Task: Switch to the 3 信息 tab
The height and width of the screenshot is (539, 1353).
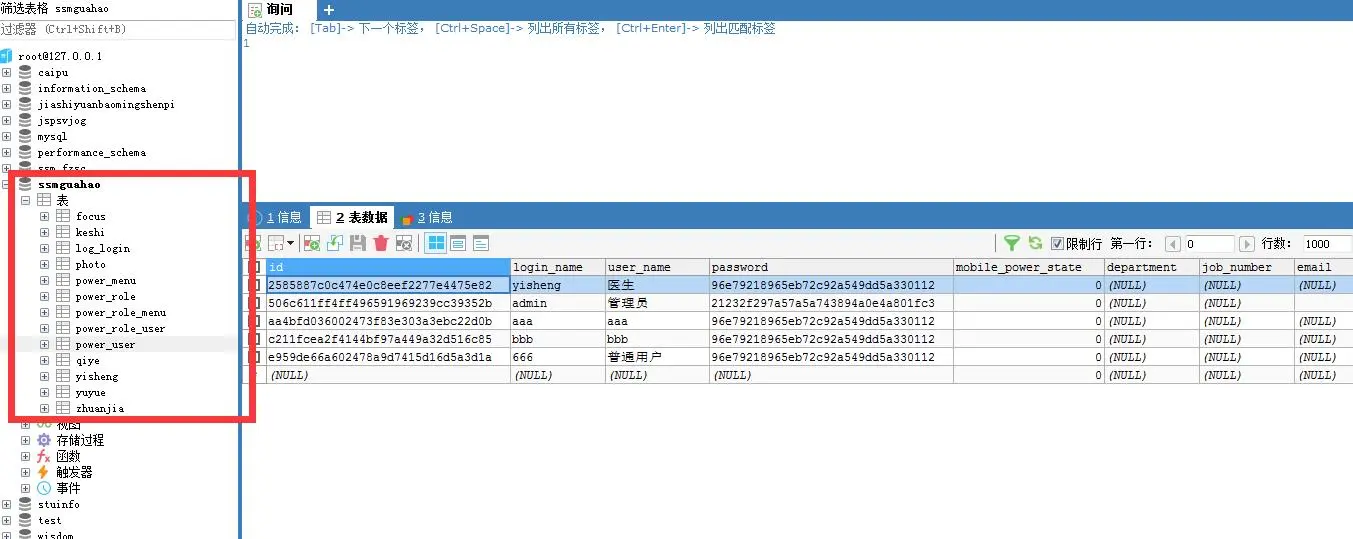Action: 427,217
